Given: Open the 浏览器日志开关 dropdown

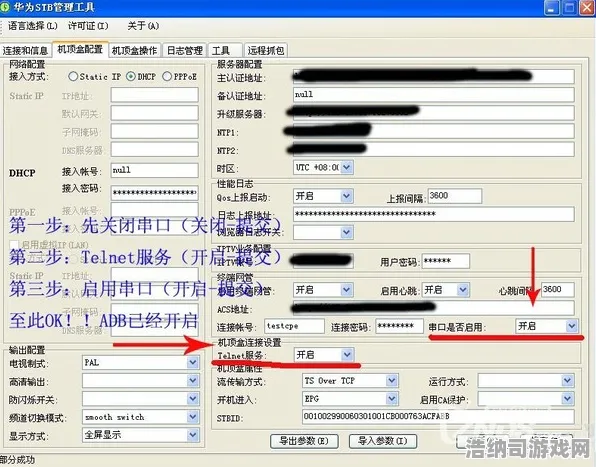Looking at the screenshot, I should [347, 232].
